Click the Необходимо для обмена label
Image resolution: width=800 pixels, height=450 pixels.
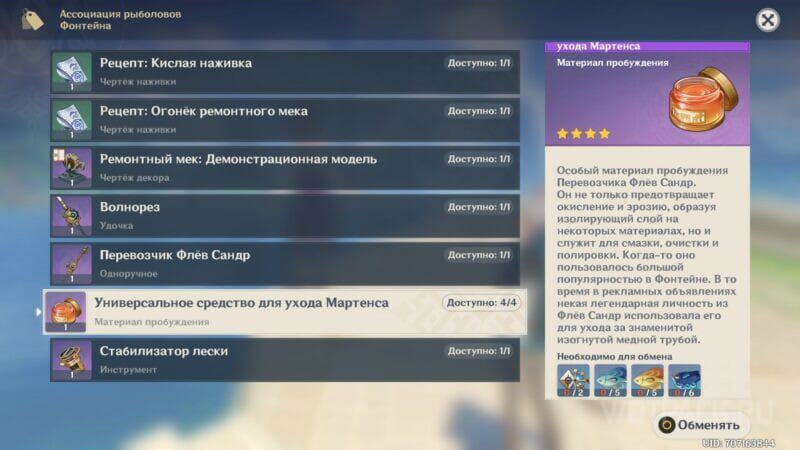pyautogui.click(x=614, y=357)
